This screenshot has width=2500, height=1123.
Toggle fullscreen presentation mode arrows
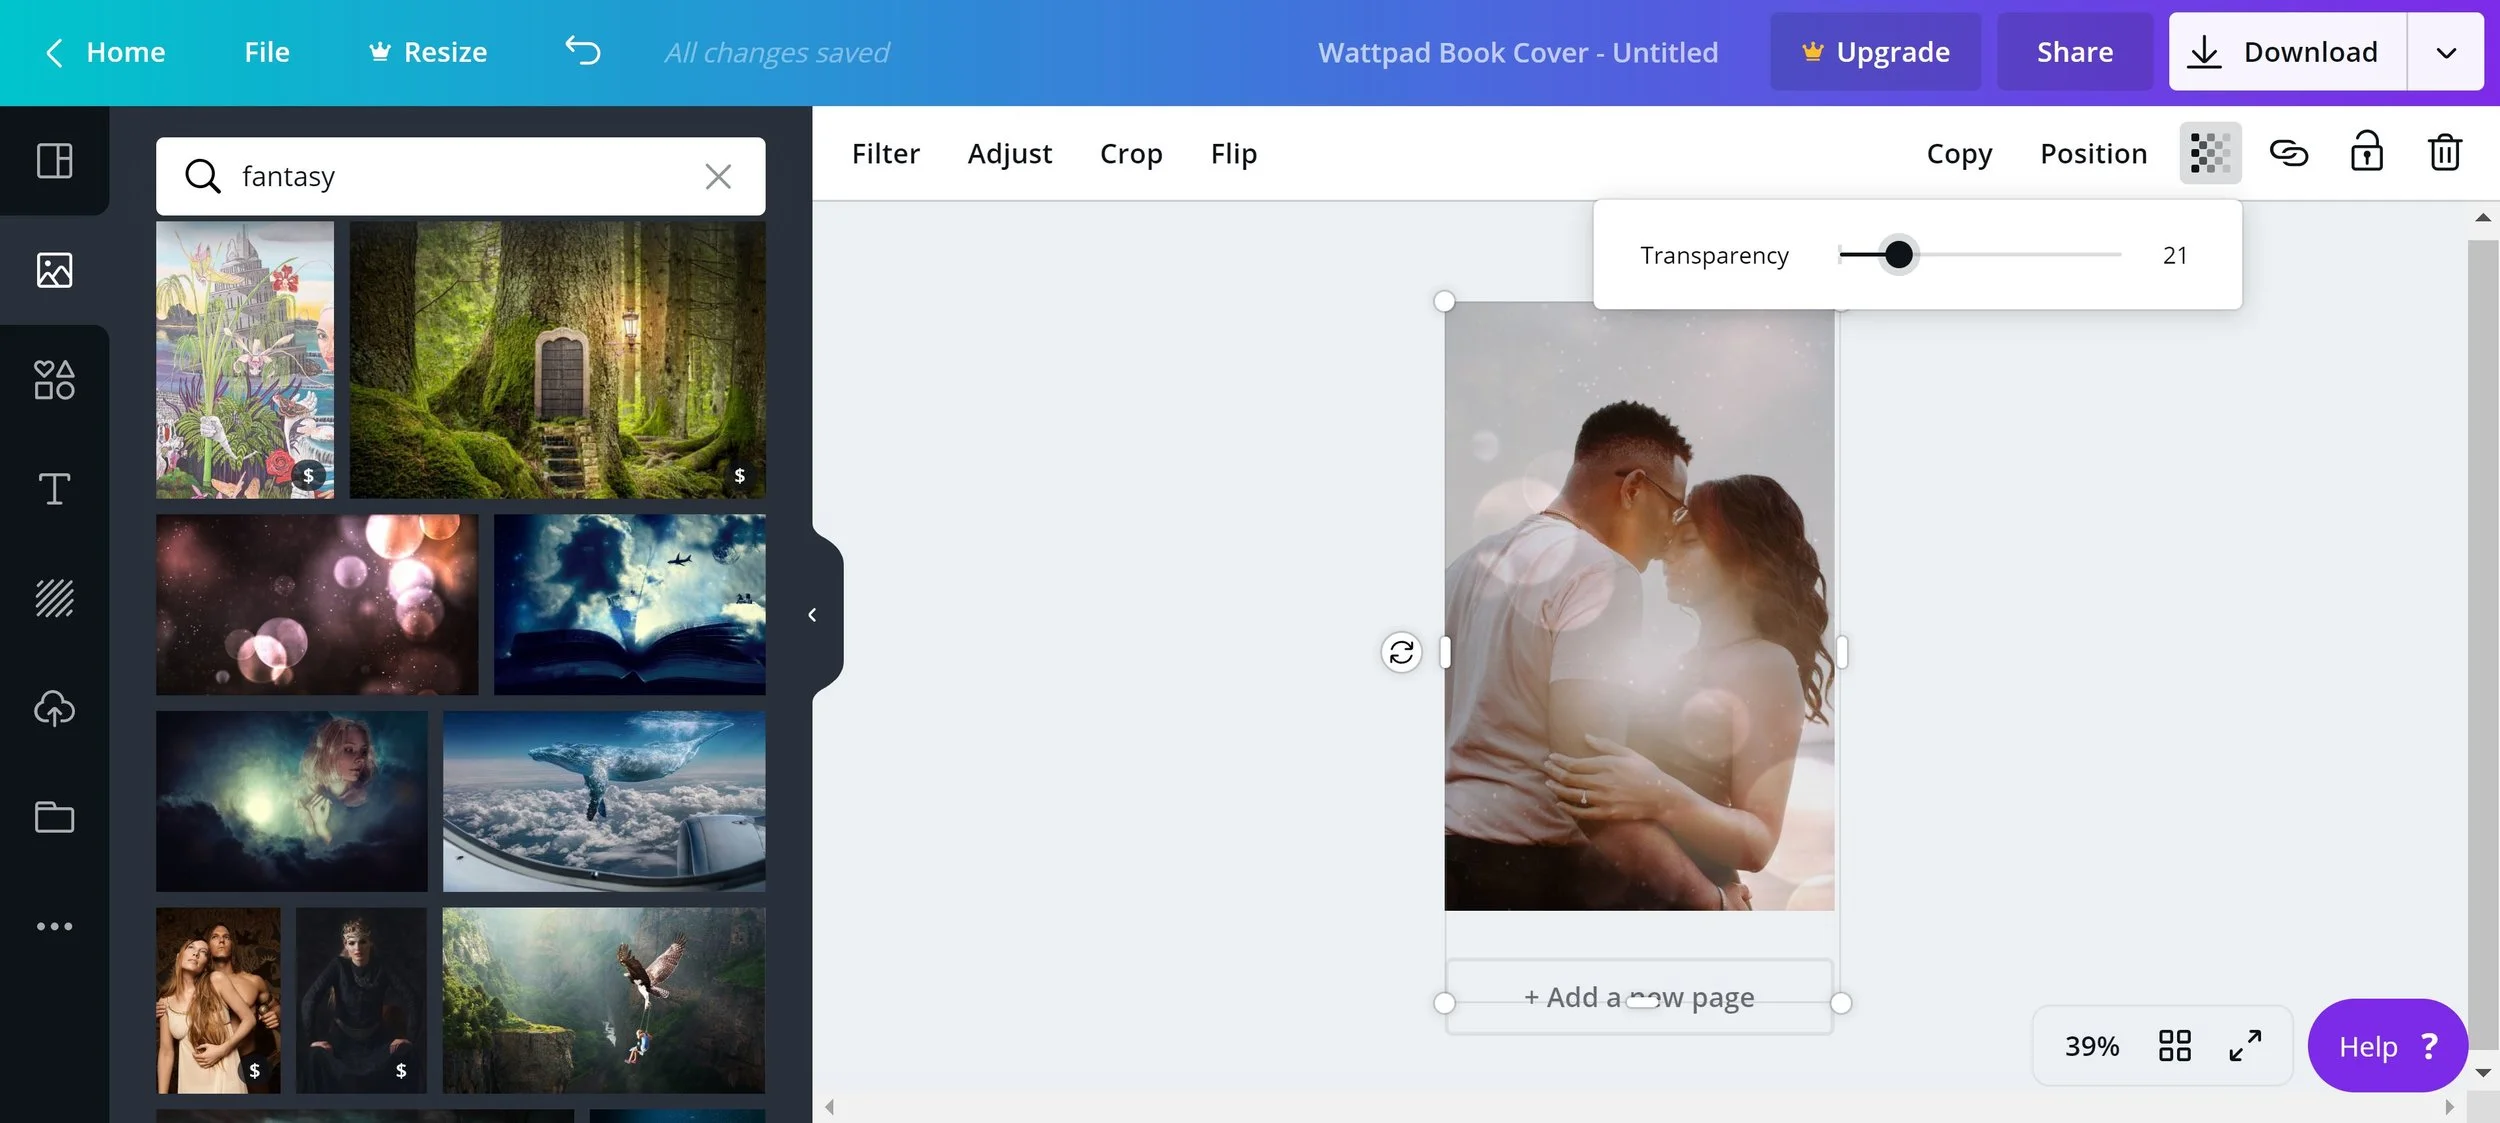click(2245, 1046)
